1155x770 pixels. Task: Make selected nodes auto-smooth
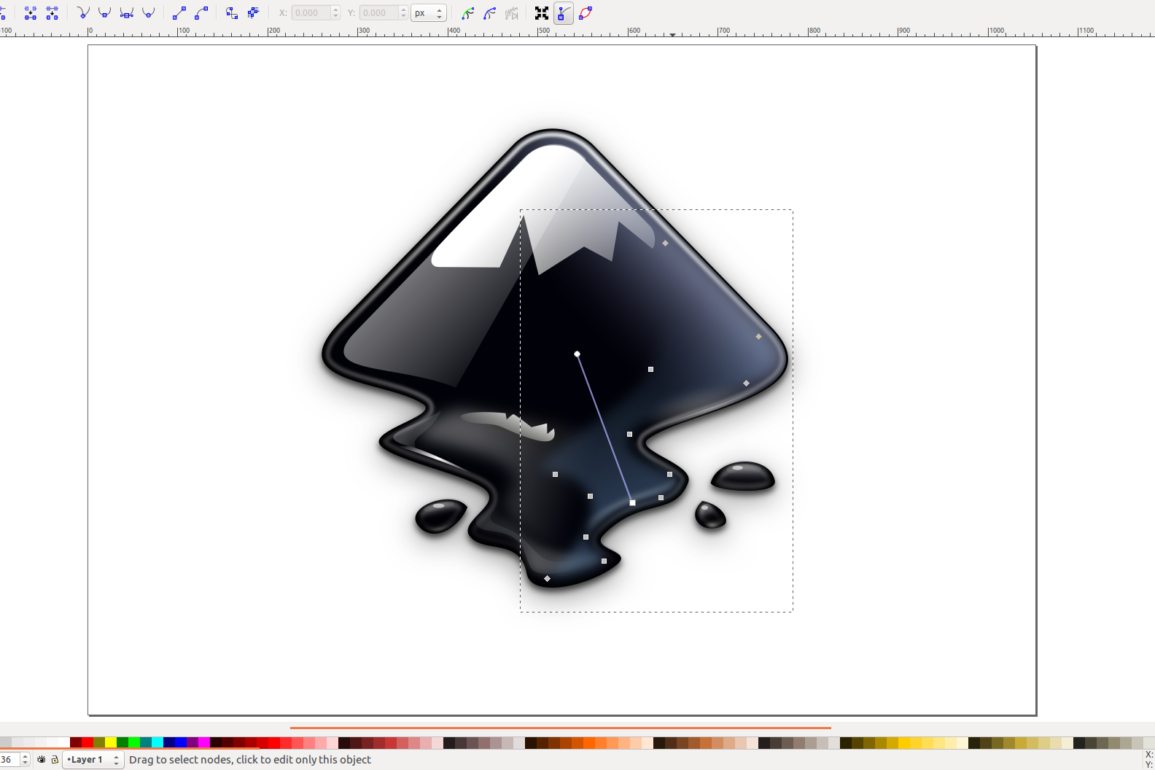149,13
